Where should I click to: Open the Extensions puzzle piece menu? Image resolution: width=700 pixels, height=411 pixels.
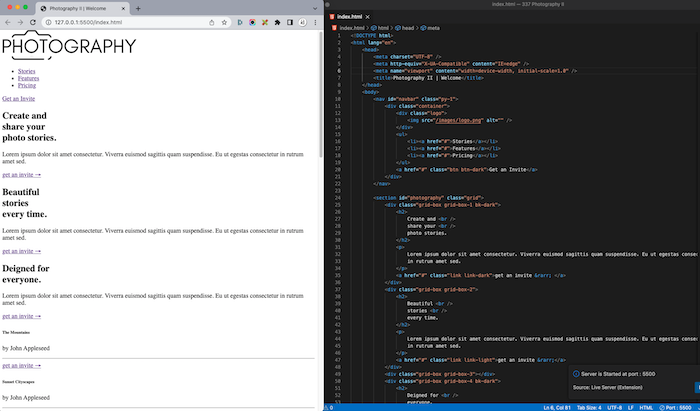coord(277,22)
